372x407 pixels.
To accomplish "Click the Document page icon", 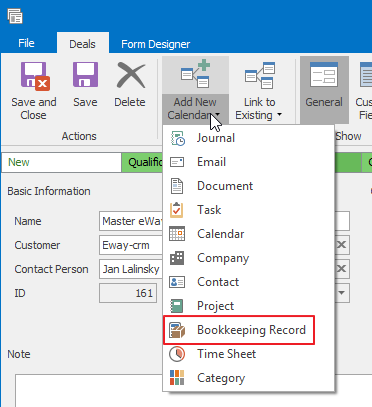I will [x=177, y=186].
